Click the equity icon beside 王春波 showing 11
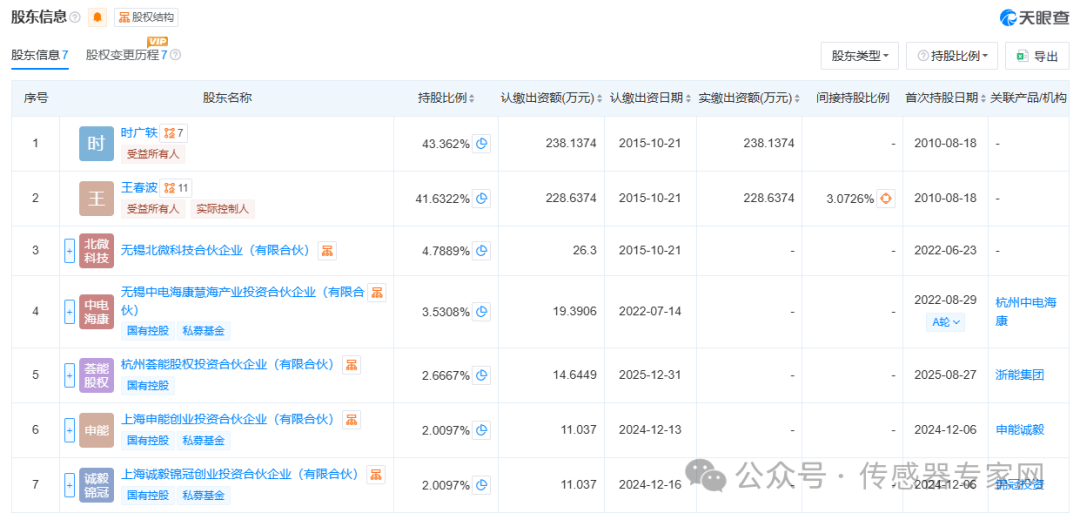The height and width of the screenshot is (520, 1080). [x=176, y=188]
